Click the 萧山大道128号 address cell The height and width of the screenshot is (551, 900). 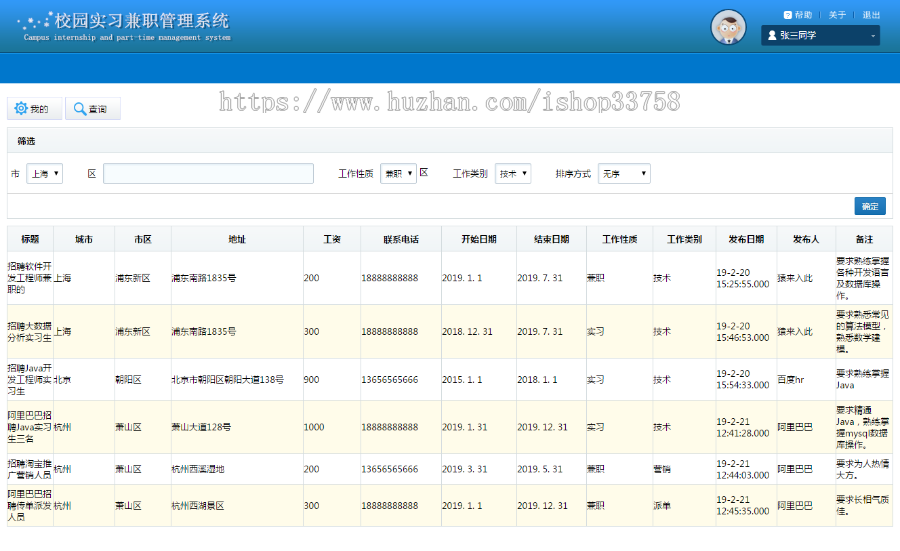[237, 427]
